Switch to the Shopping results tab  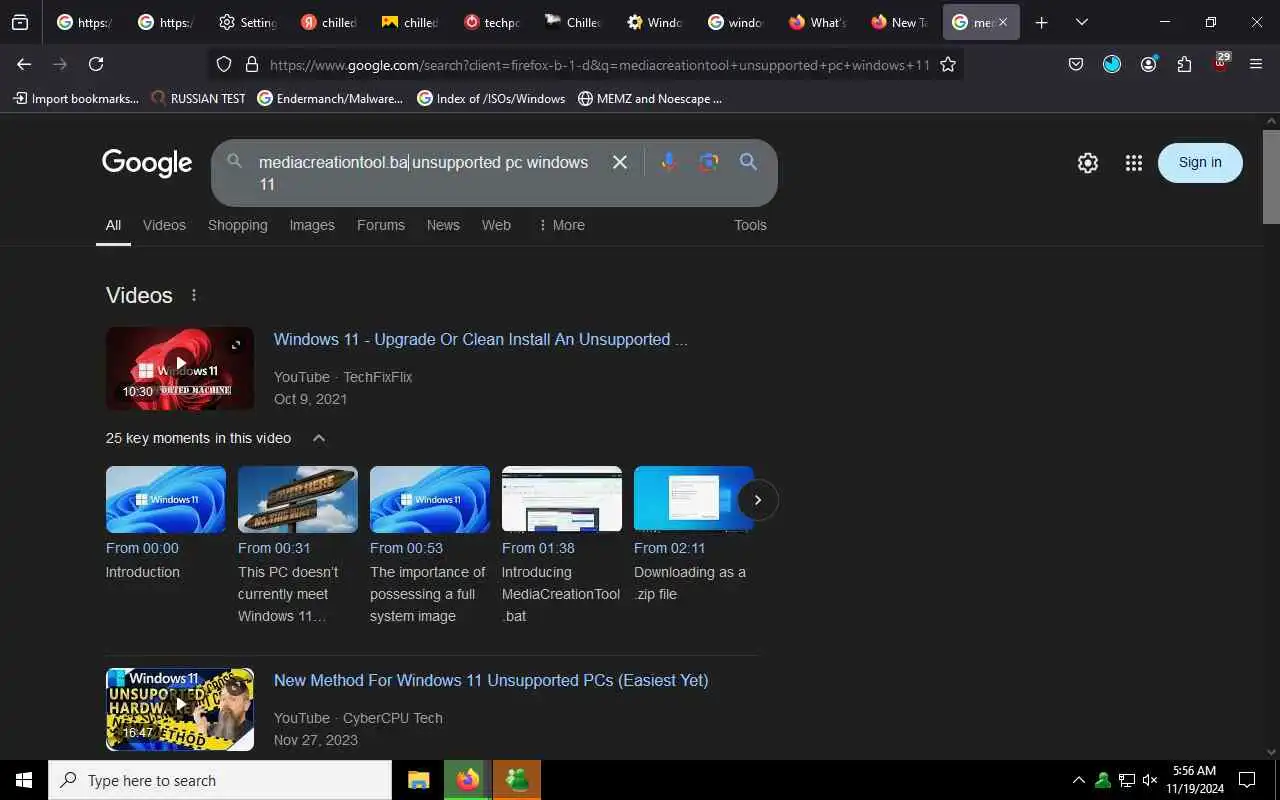click(238, 225)
